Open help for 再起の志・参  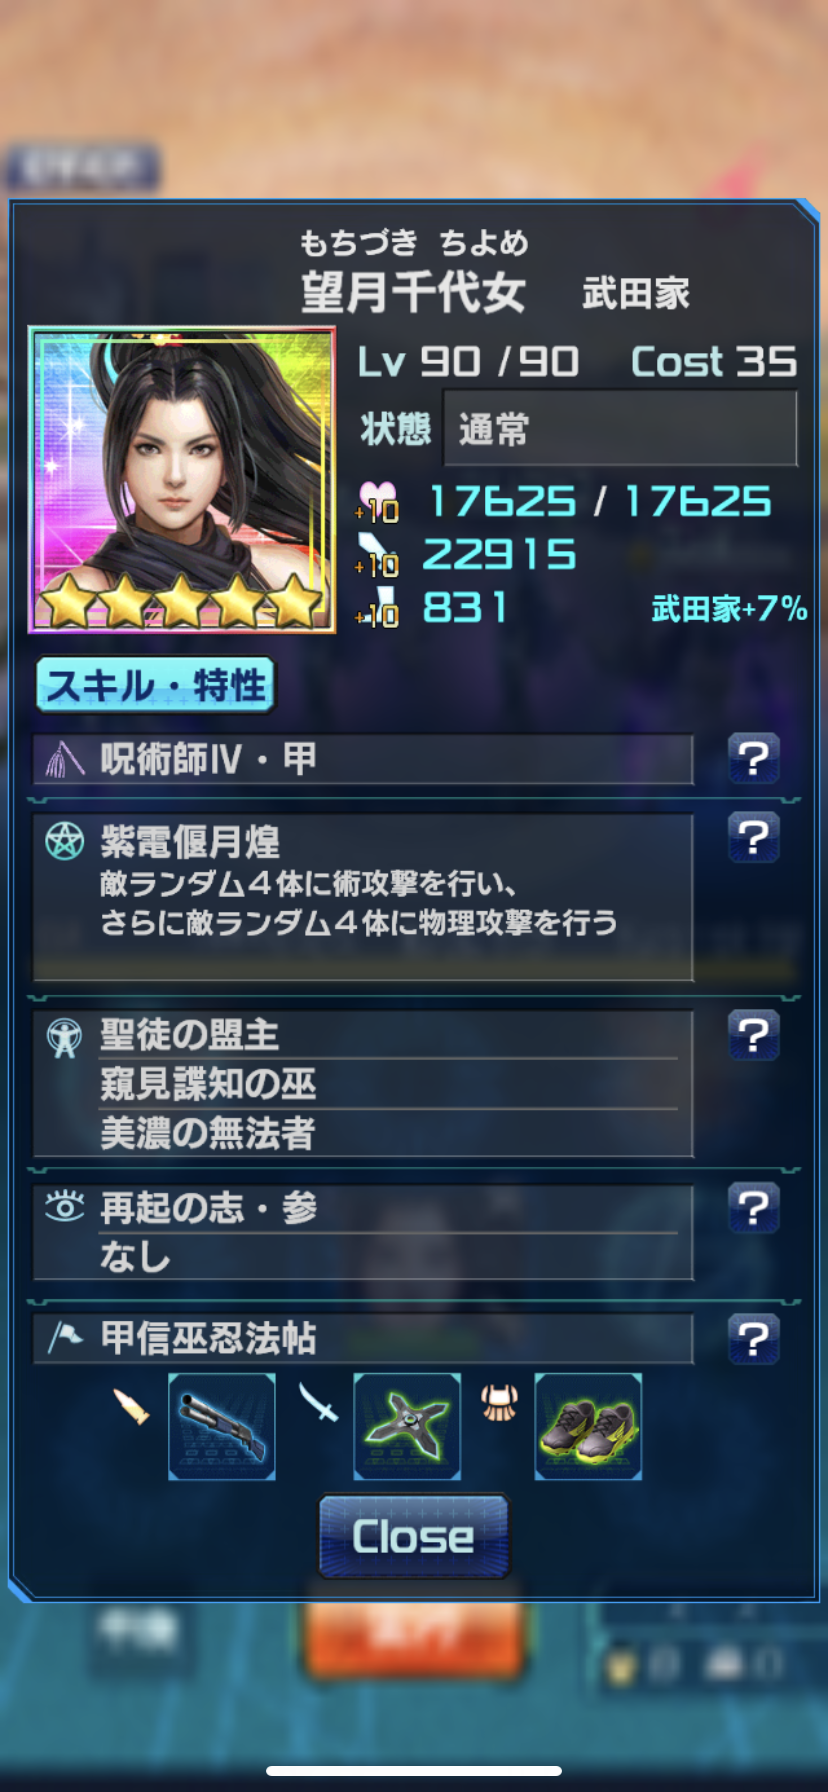click(753, 1209)
